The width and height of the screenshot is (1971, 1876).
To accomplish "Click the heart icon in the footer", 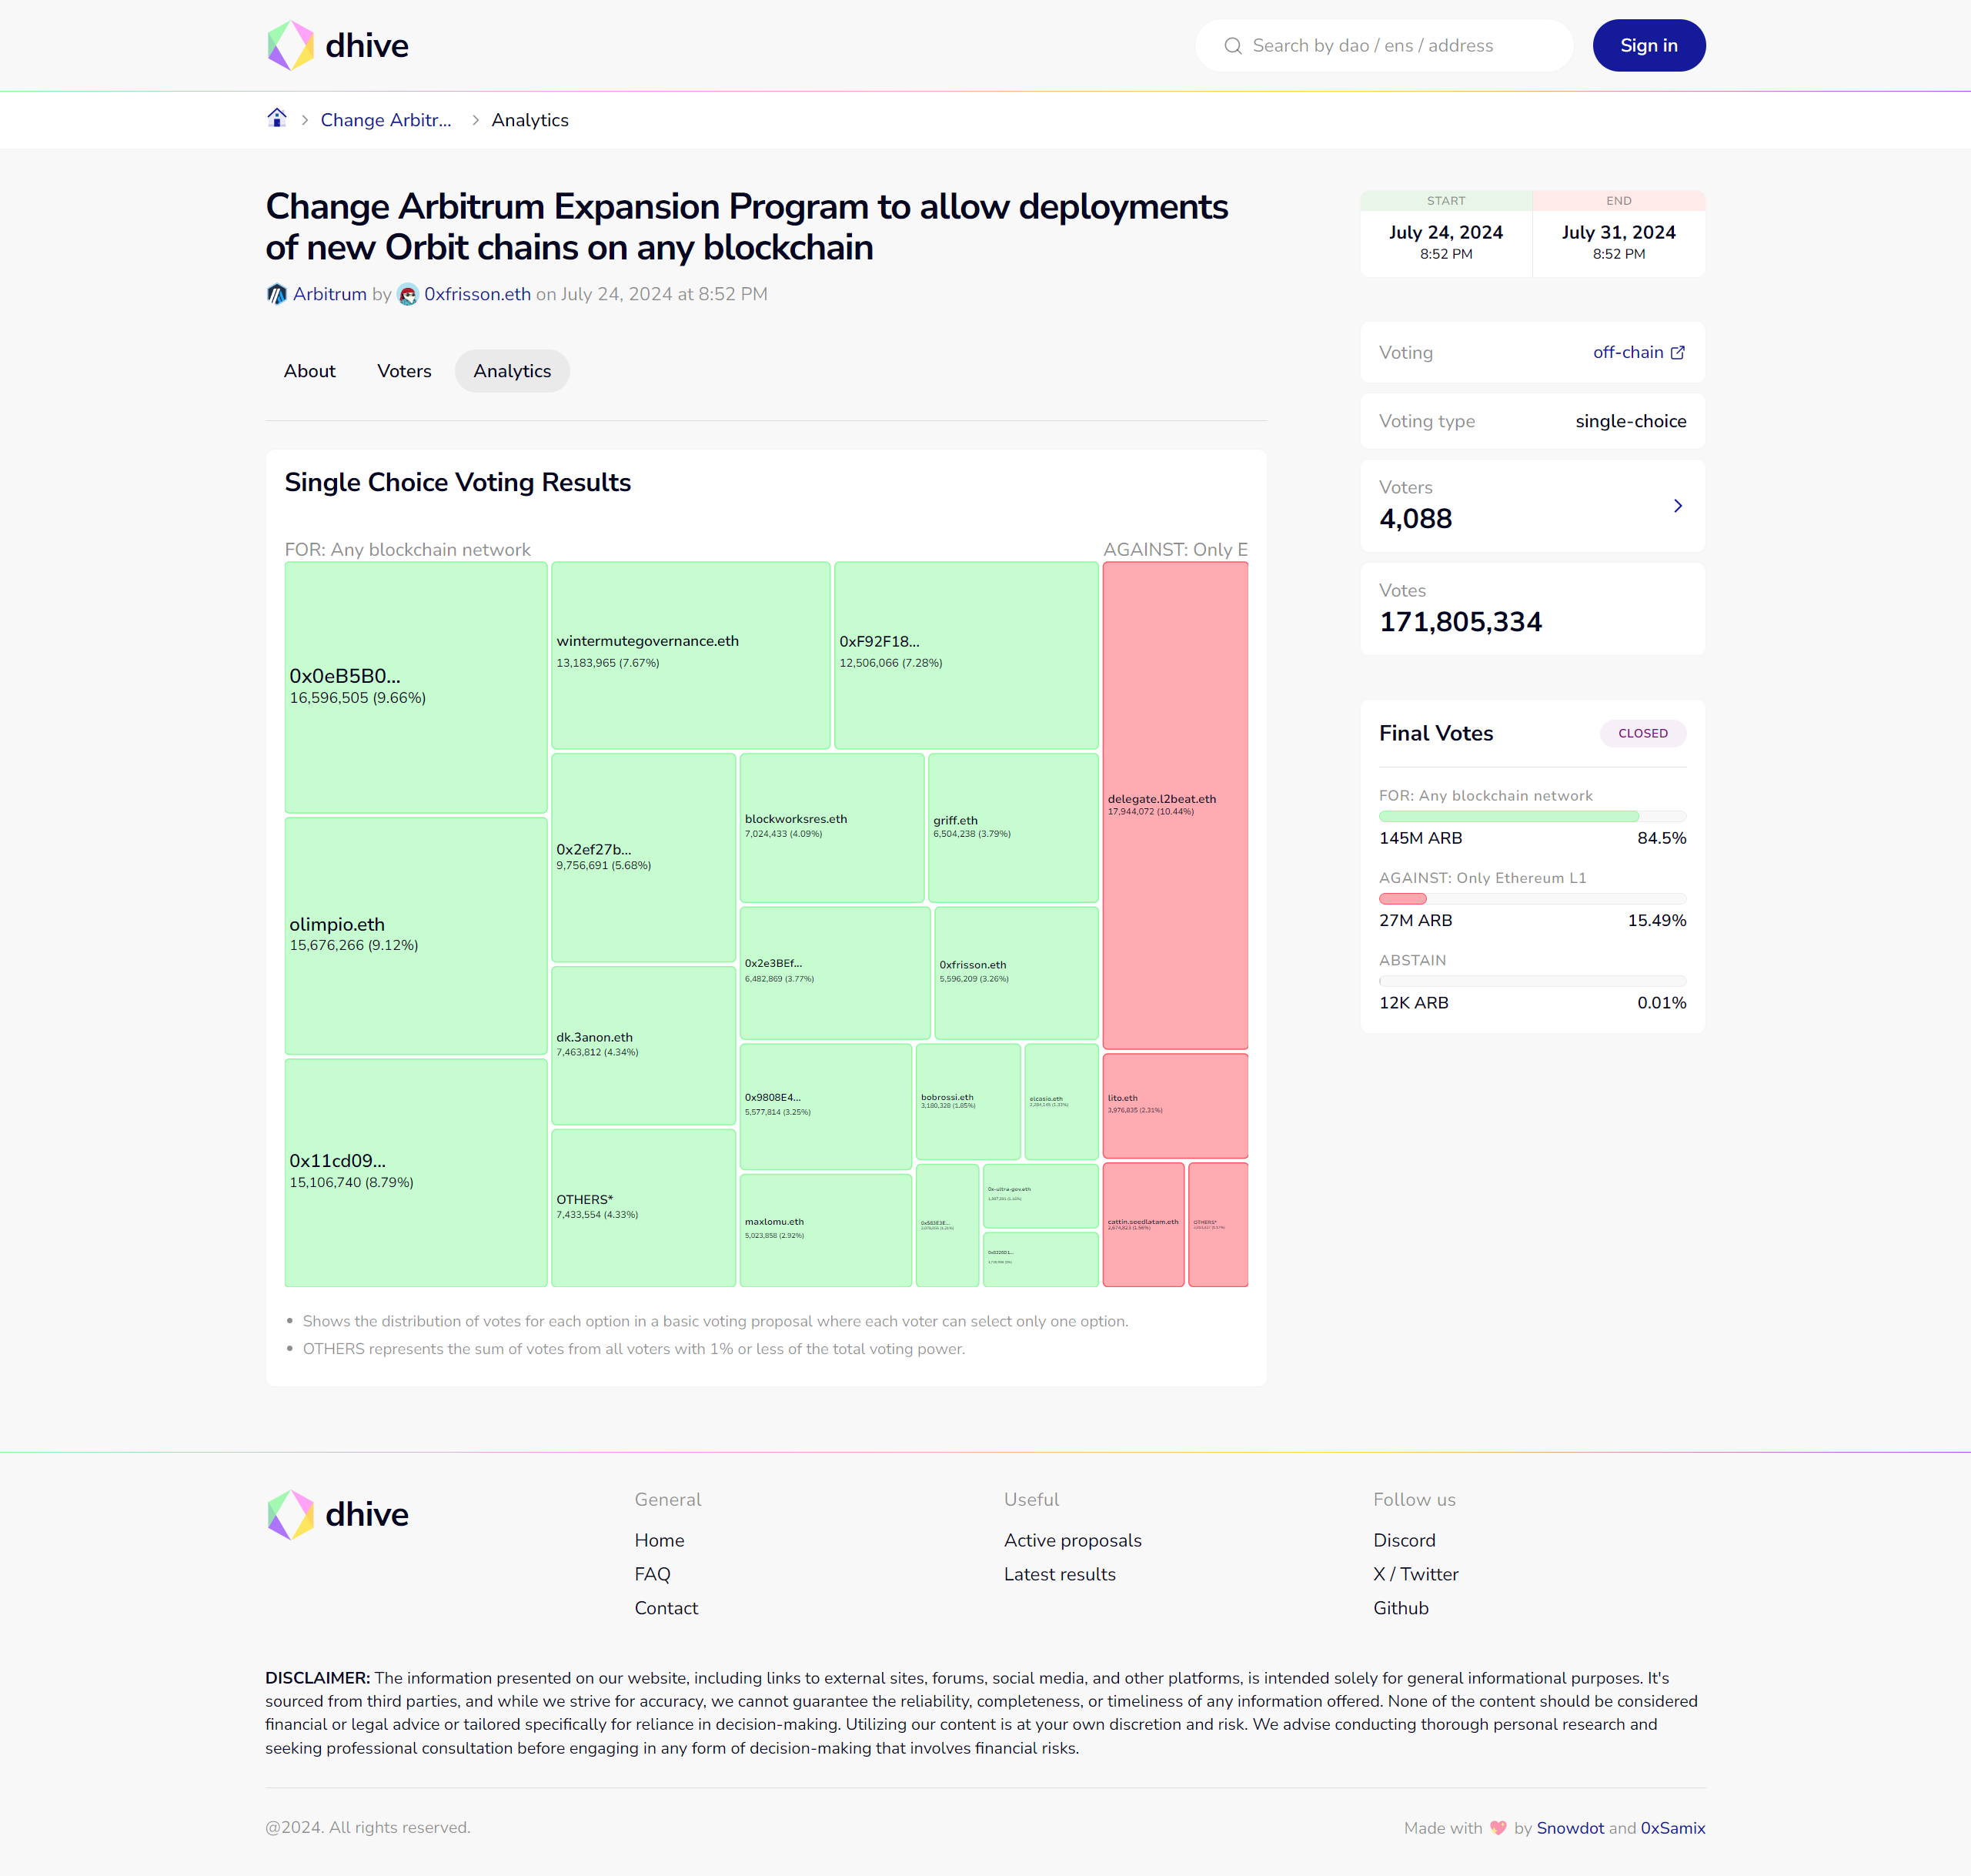I will pos(1498,1828).
